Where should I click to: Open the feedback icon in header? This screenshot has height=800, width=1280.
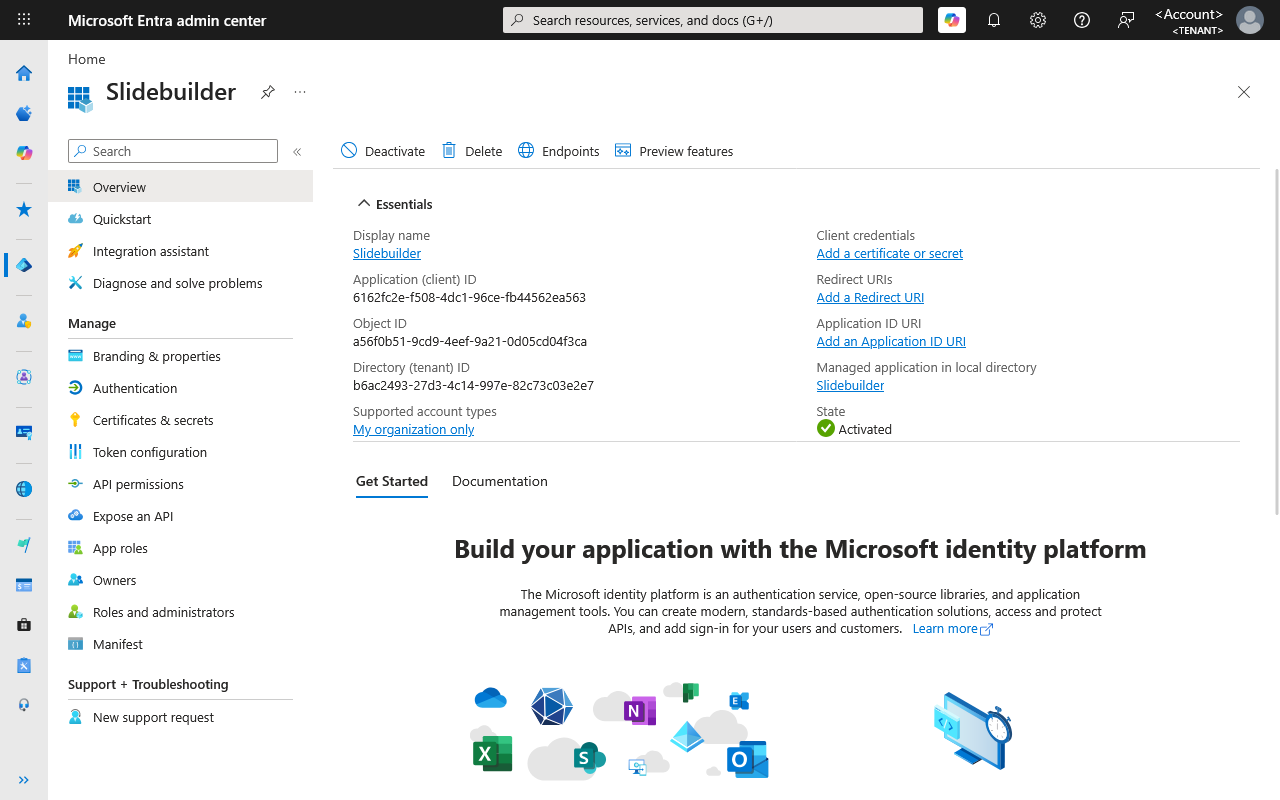[x=1126, y=20]
